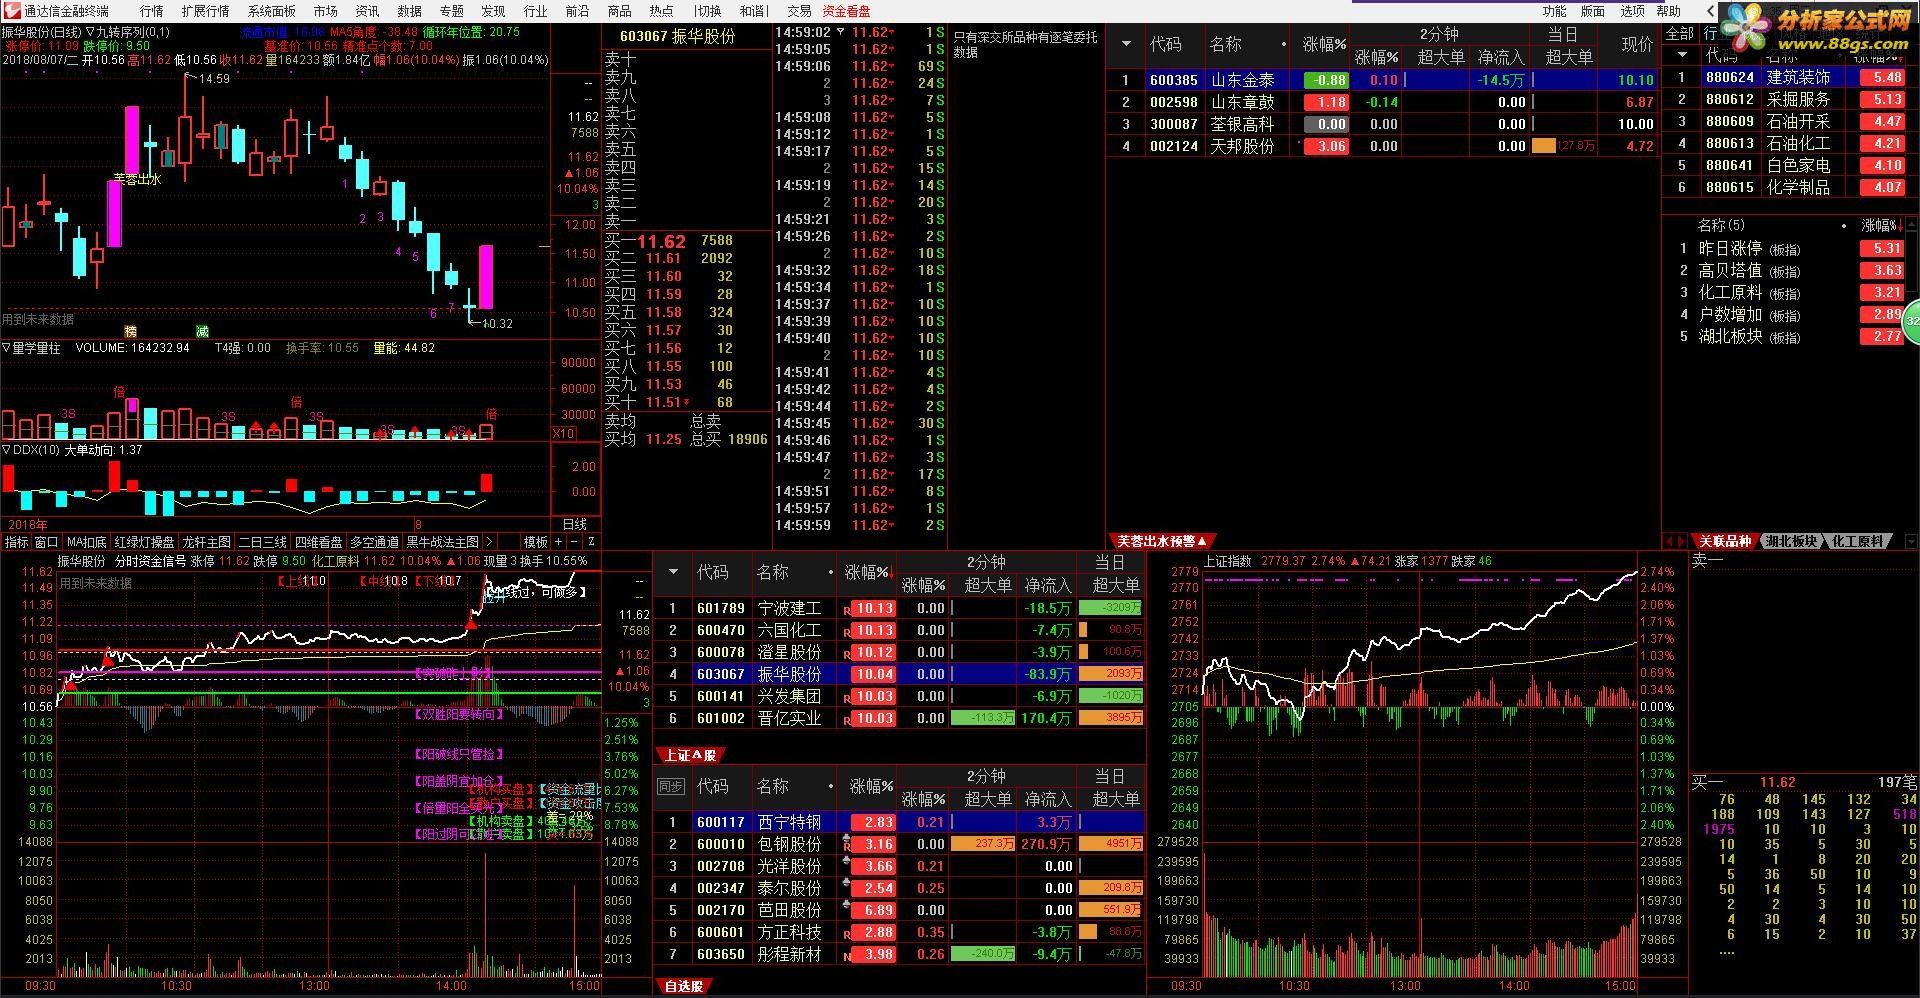Open the 资金看盘 menu item
Image resolution: width=1920 pixels, height=998 pixels.
(846, 11)
